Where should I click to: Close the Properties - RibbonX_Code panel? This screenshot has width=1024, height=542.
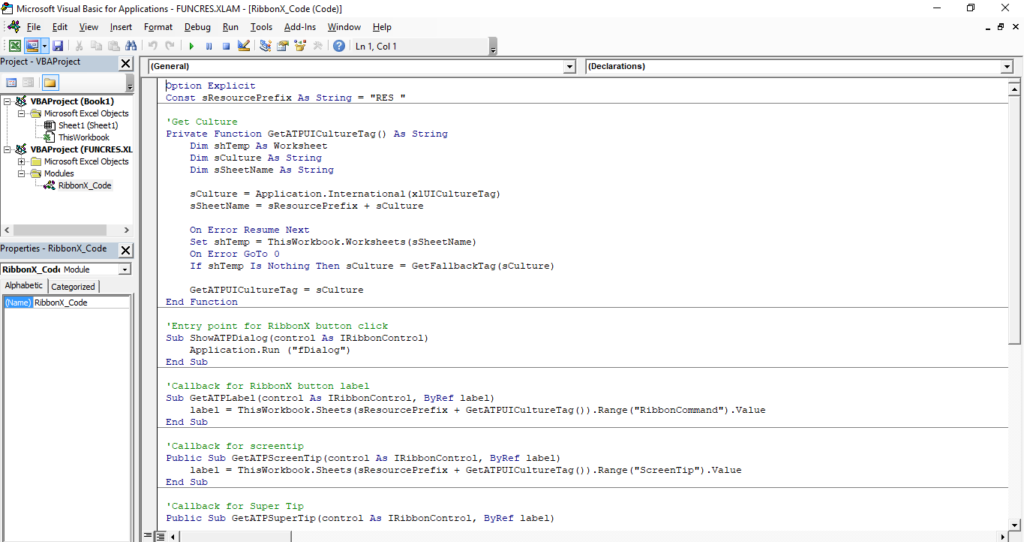pos(126,250)
